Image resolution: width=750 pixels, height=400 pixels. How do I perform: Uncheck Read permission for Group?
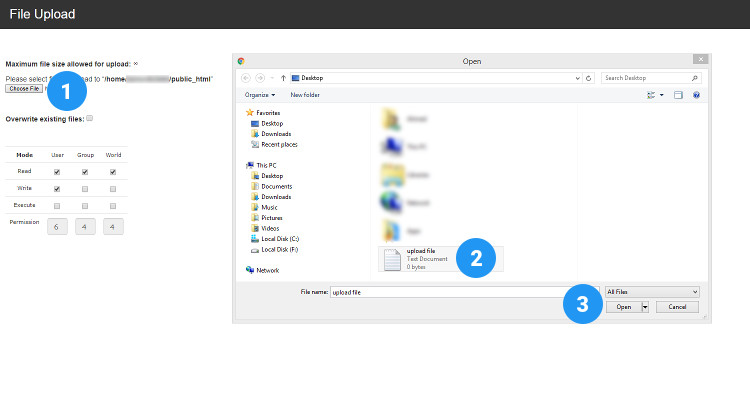85,172
